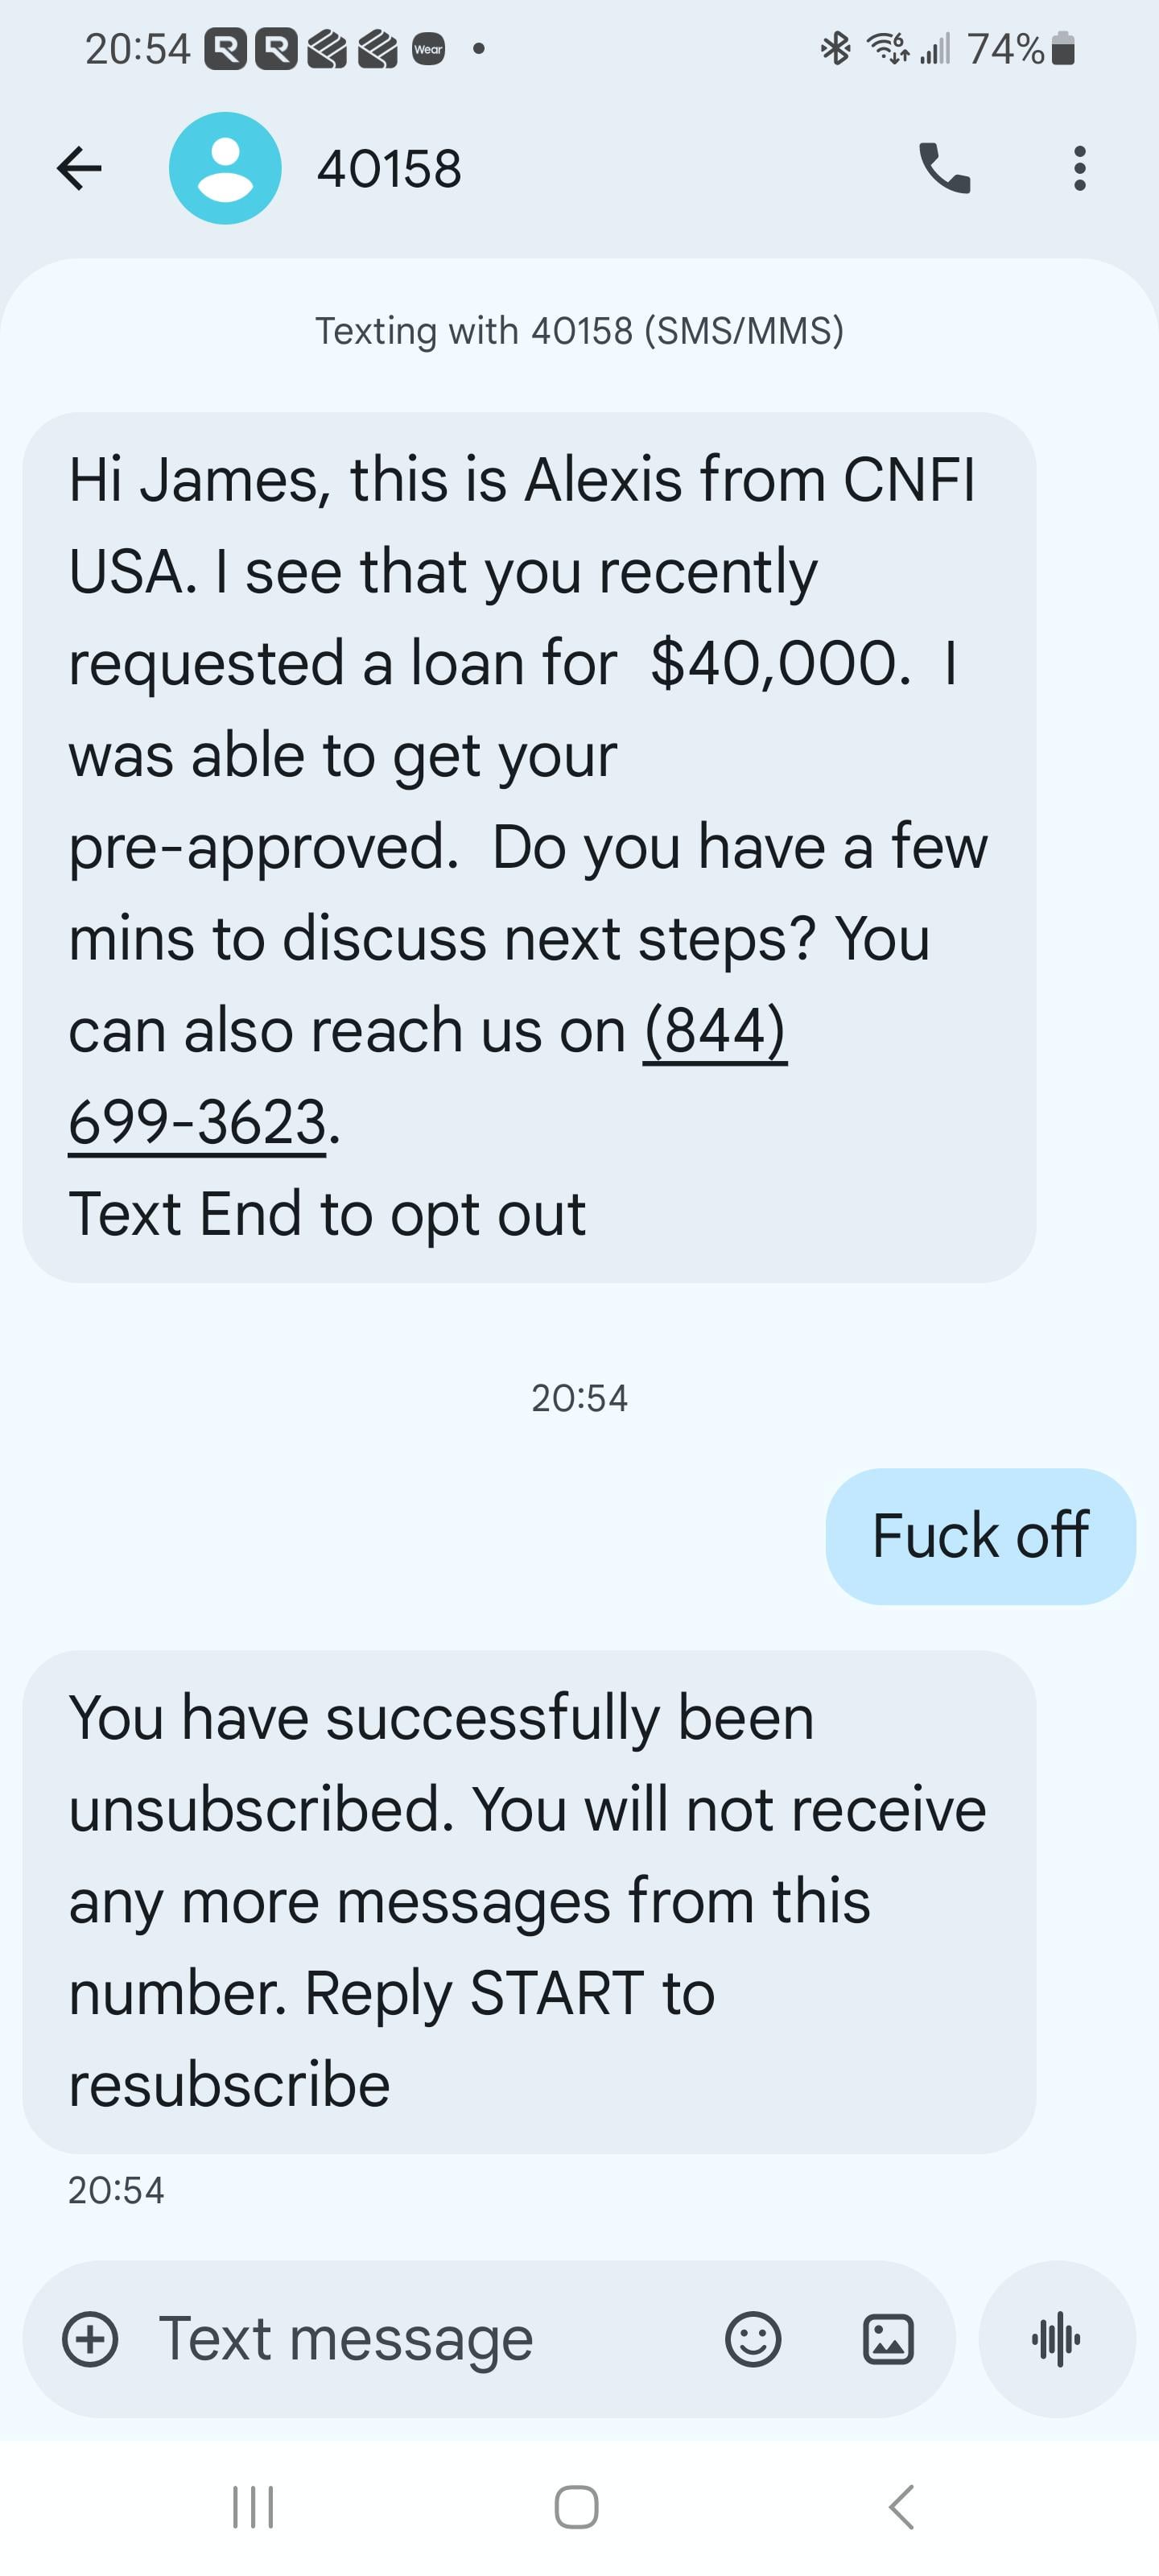Select the "Fuck off" sent message
The image size is (1159, 2576).
coord(980,1536)
